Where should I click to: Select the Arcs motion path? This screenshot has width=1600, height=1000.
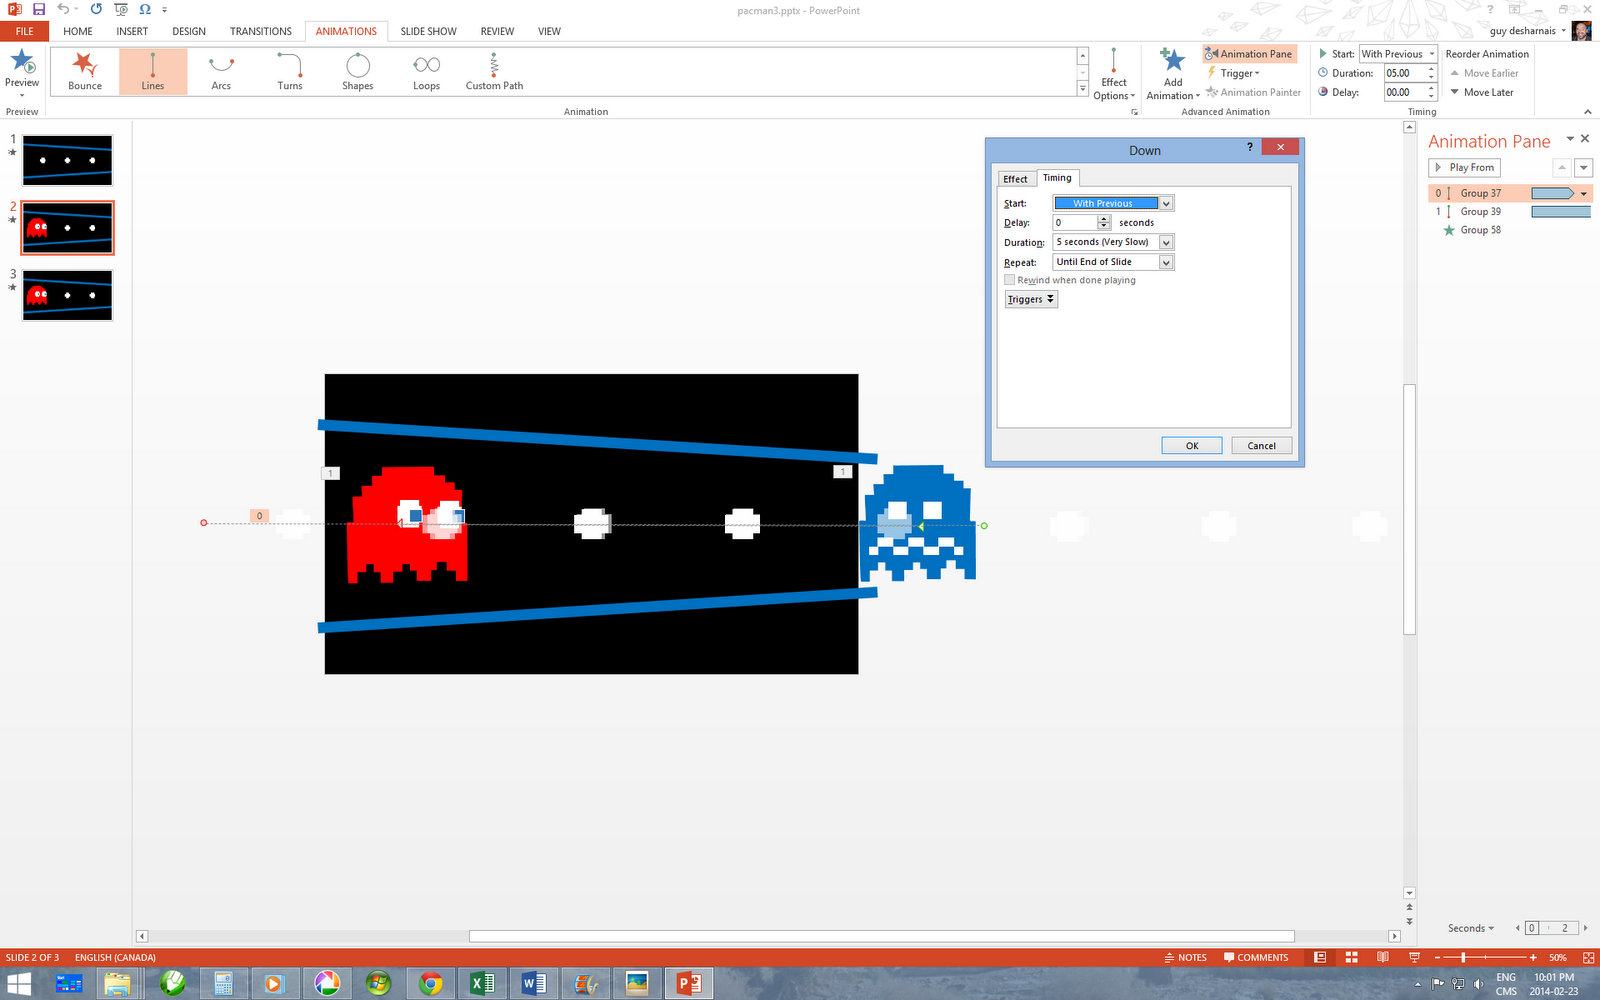tap(221, 72)
